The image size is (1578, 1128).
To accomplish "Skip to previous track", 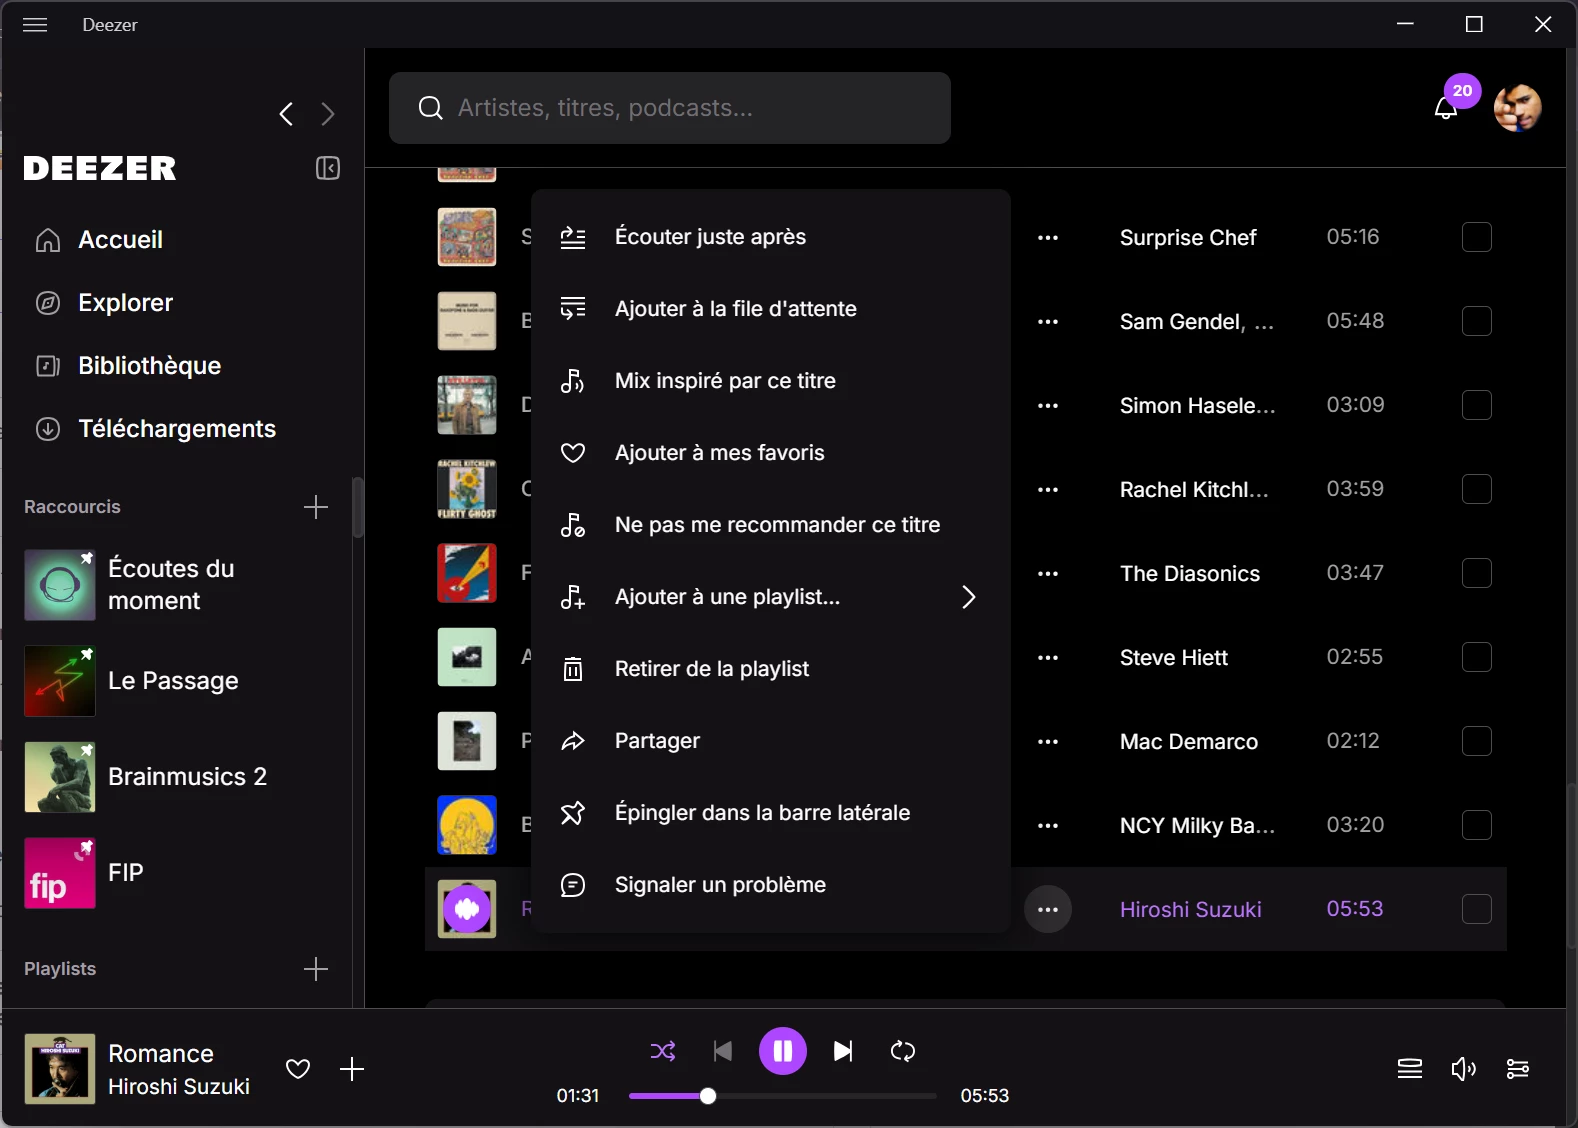I will 723,1051.
